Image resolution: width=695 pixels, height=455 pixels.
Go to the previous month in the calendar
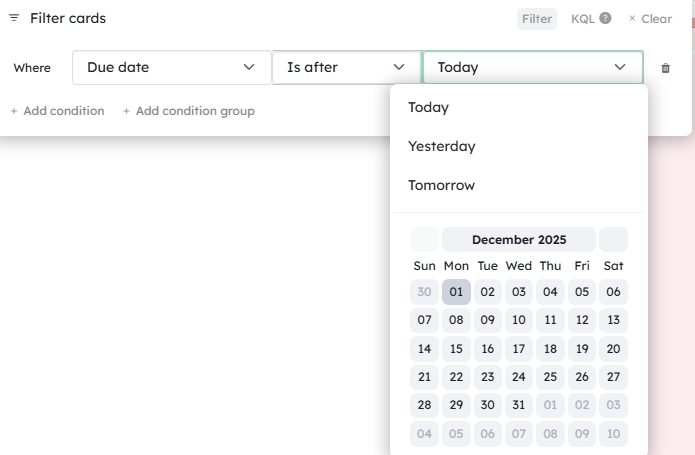pyautogui.click(x=424, y=240)
